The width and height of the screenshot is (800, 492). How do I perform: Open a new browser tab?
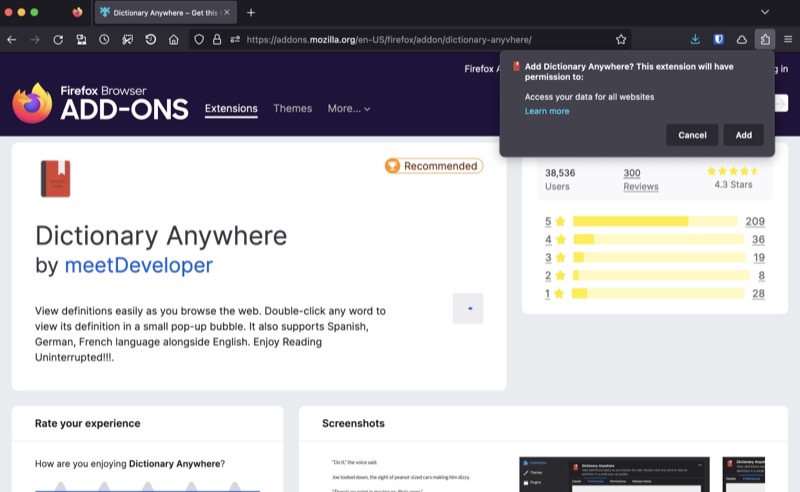click(251, 13)
